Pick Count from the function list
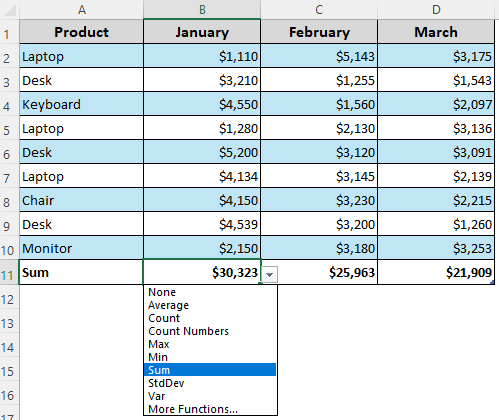The width and height of the screenshot is (499, 420). (210, 318)
